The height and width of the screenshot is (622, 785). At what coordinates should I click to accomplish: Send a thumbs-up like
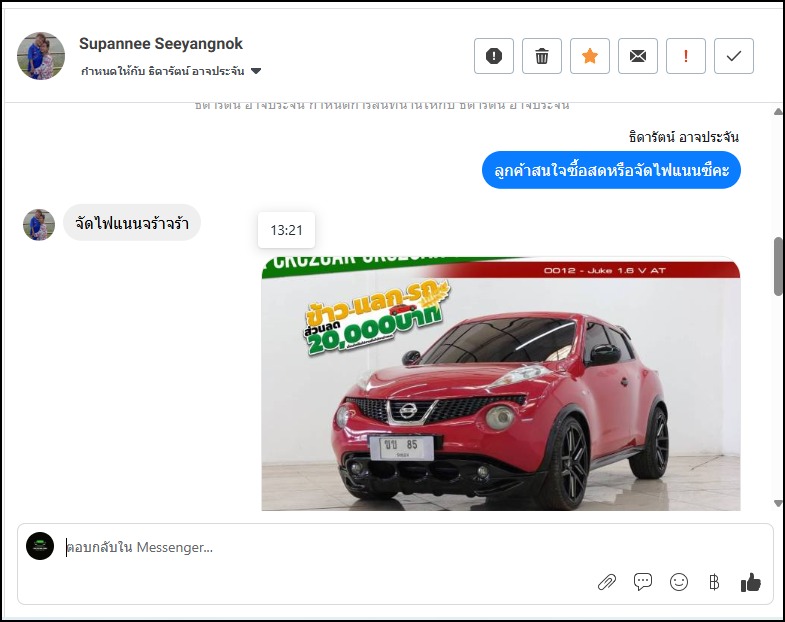tap(751, 582)
